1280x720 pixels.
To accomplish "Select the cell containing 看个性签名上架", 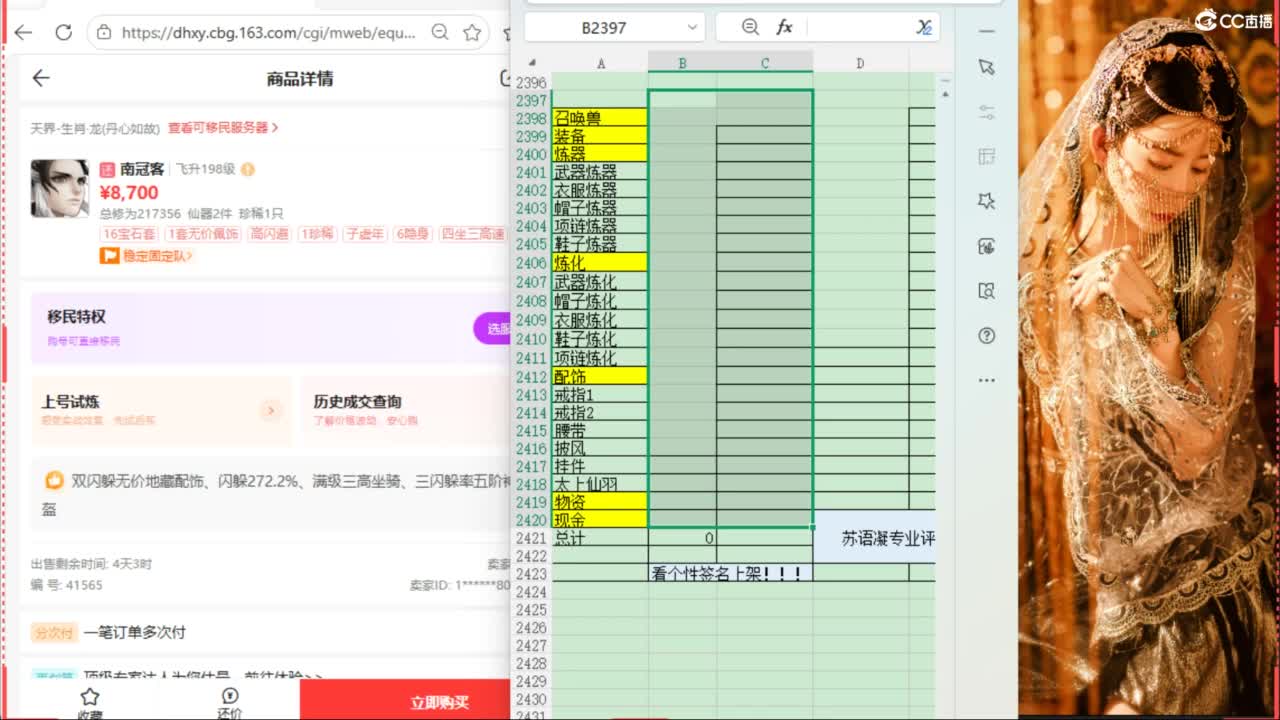I will click(730, 573).
